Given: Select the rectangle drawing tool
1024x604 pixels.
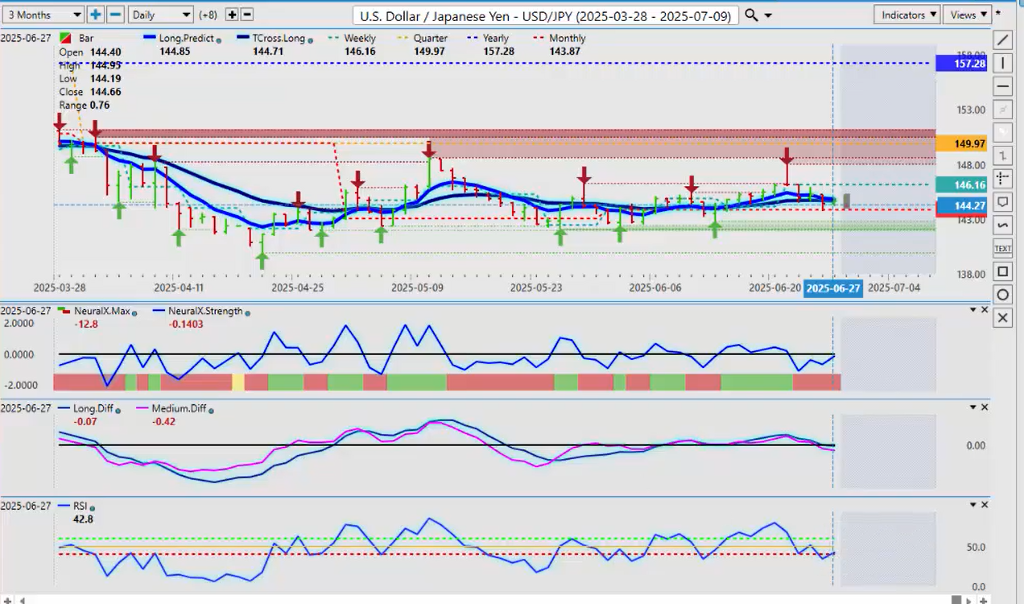Looking at the screenshot, I should [x=1003, y=271].
